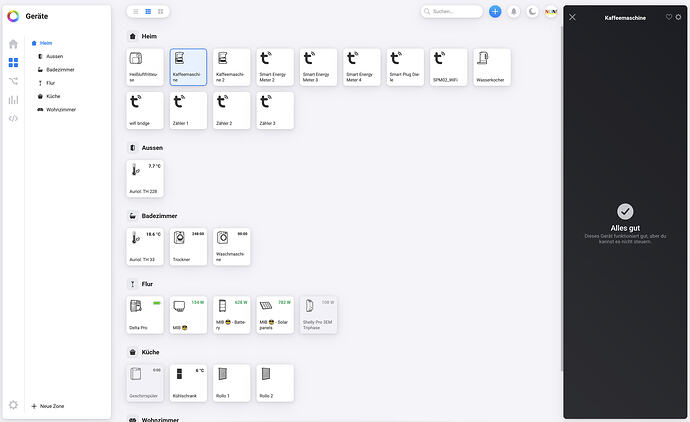Open the Shelly Pro 3EM Triphase tile

tap(319, 315)
